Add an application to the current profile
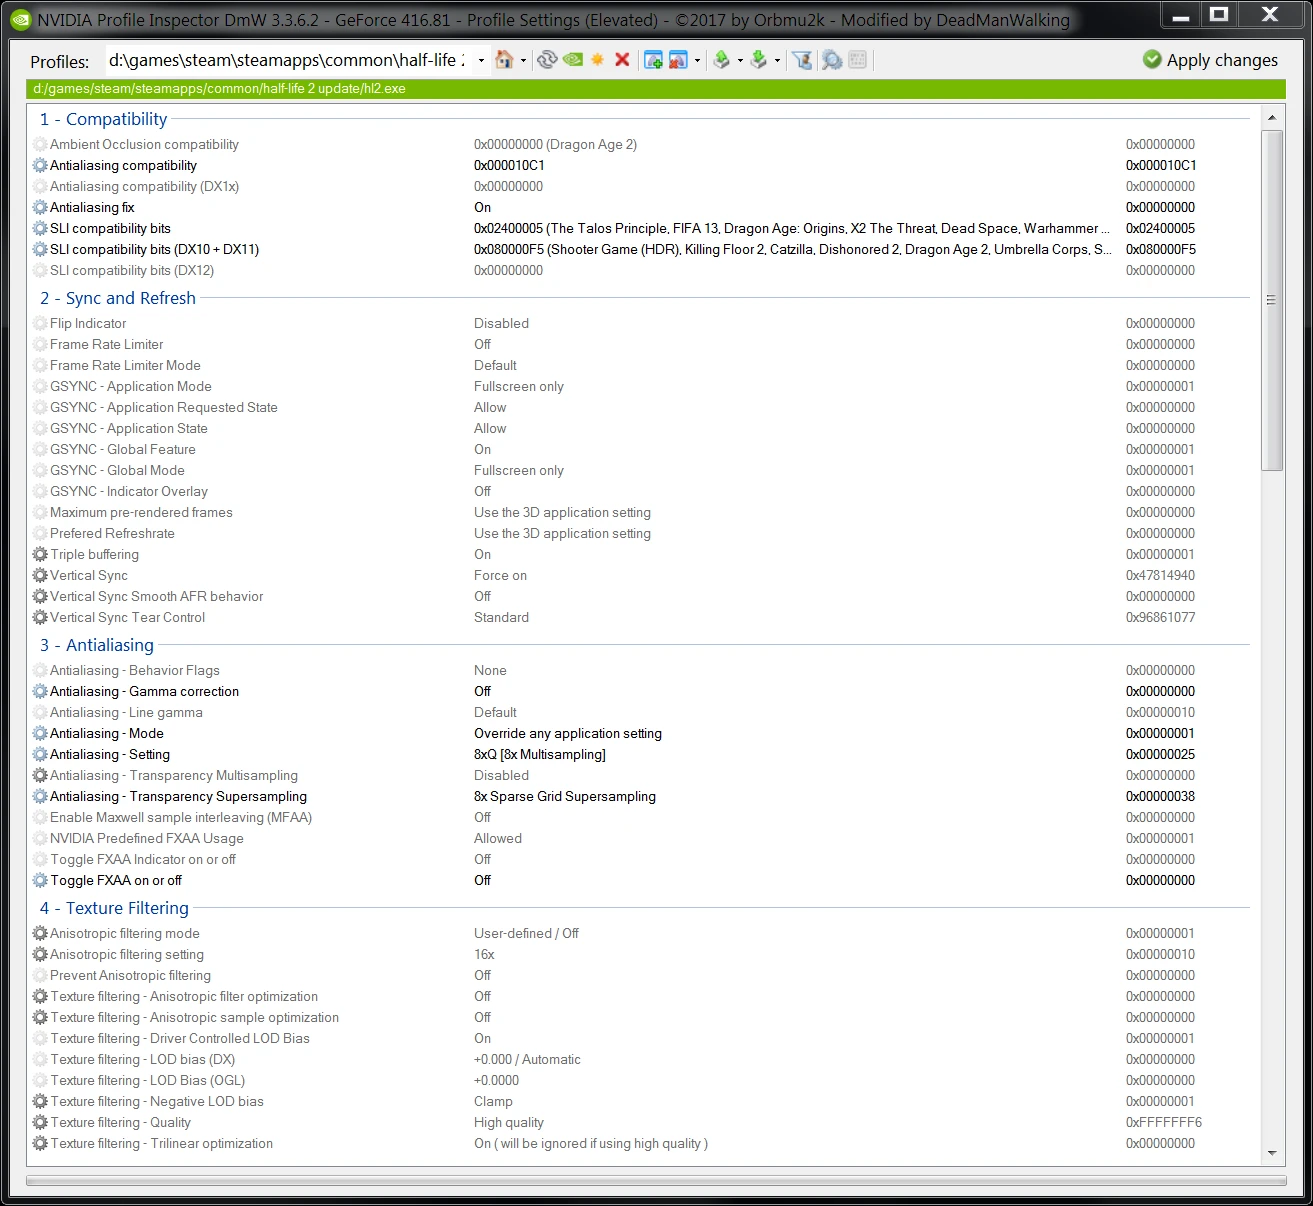 [x=654, y=60]
